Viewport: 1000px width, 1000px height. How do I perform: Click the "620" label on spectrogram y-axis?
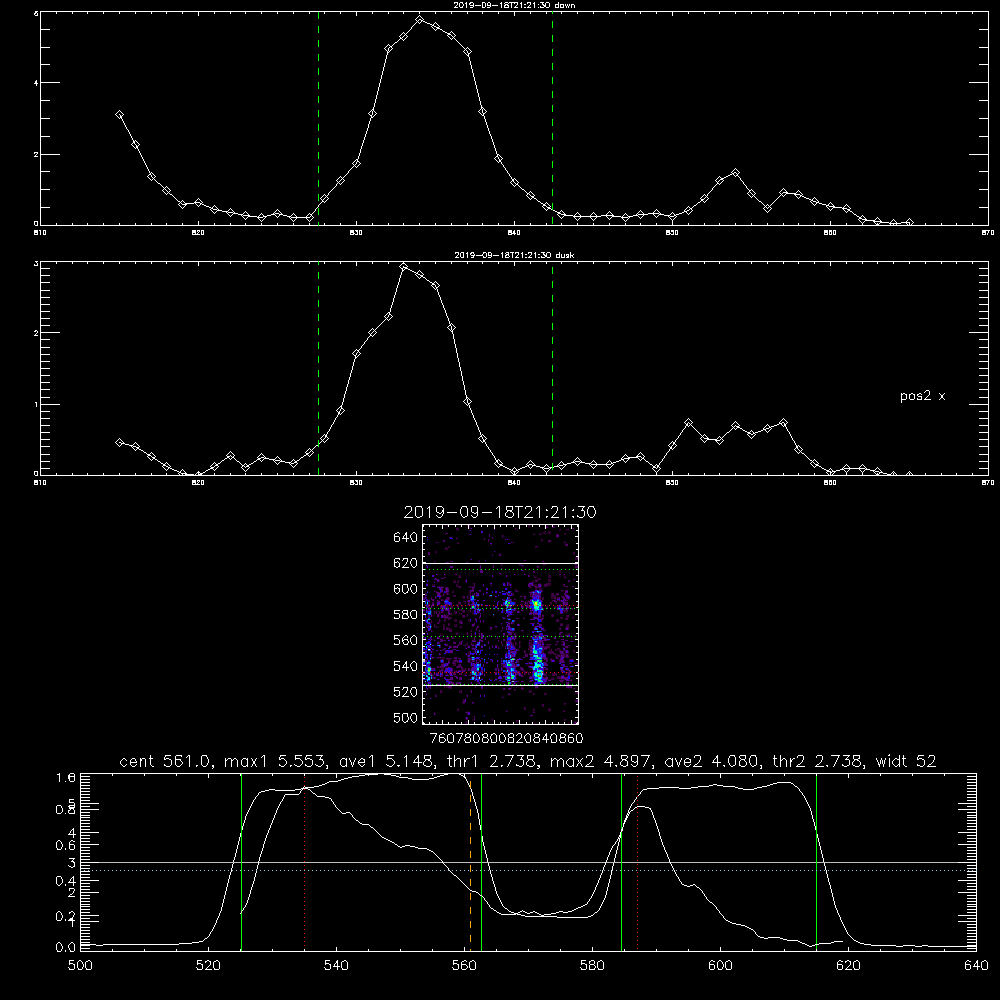click(405, 563)
